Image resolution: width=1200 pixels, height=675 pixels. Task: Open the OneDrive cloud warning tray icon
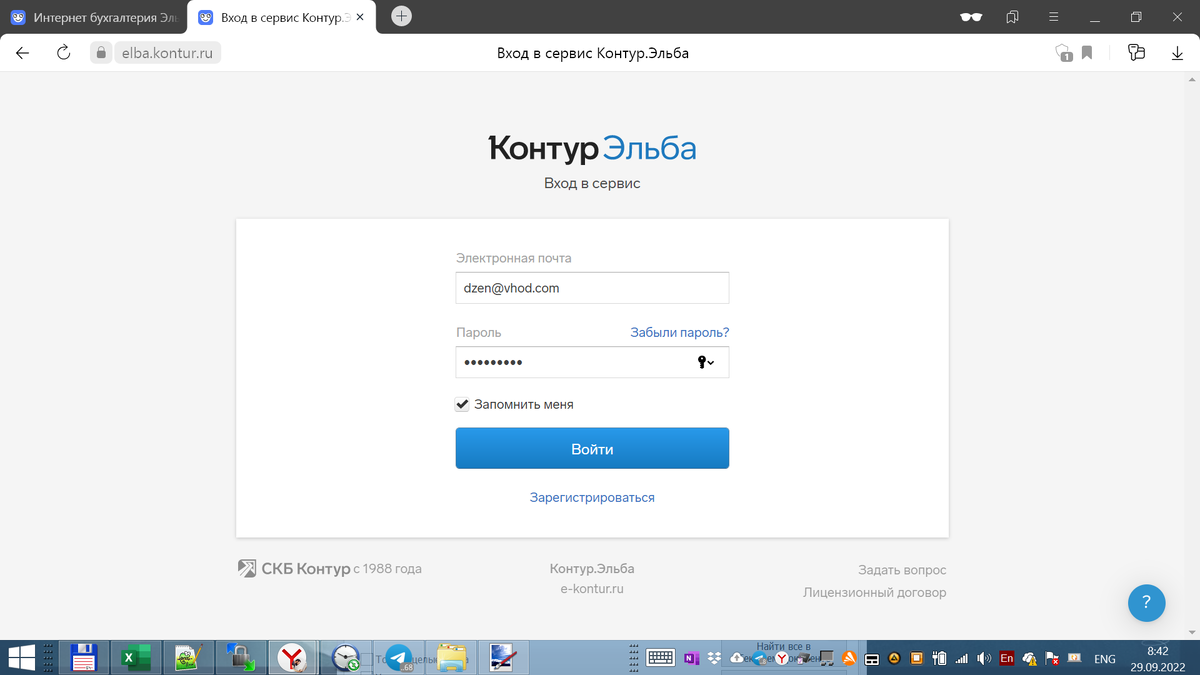[1030, 658]
